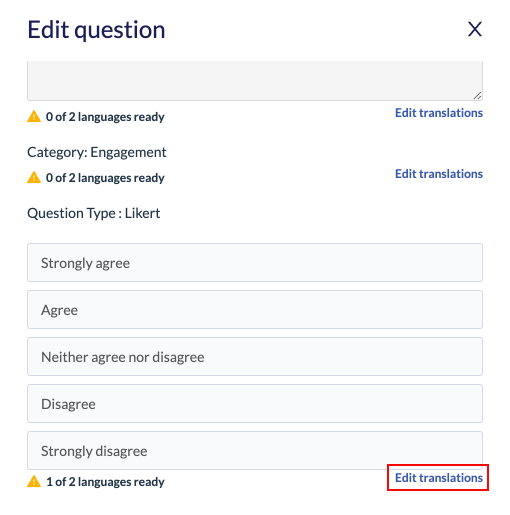Click the languages ready status under Category
The width and height of the screenshot is (510, 515).
coord(105,178)
